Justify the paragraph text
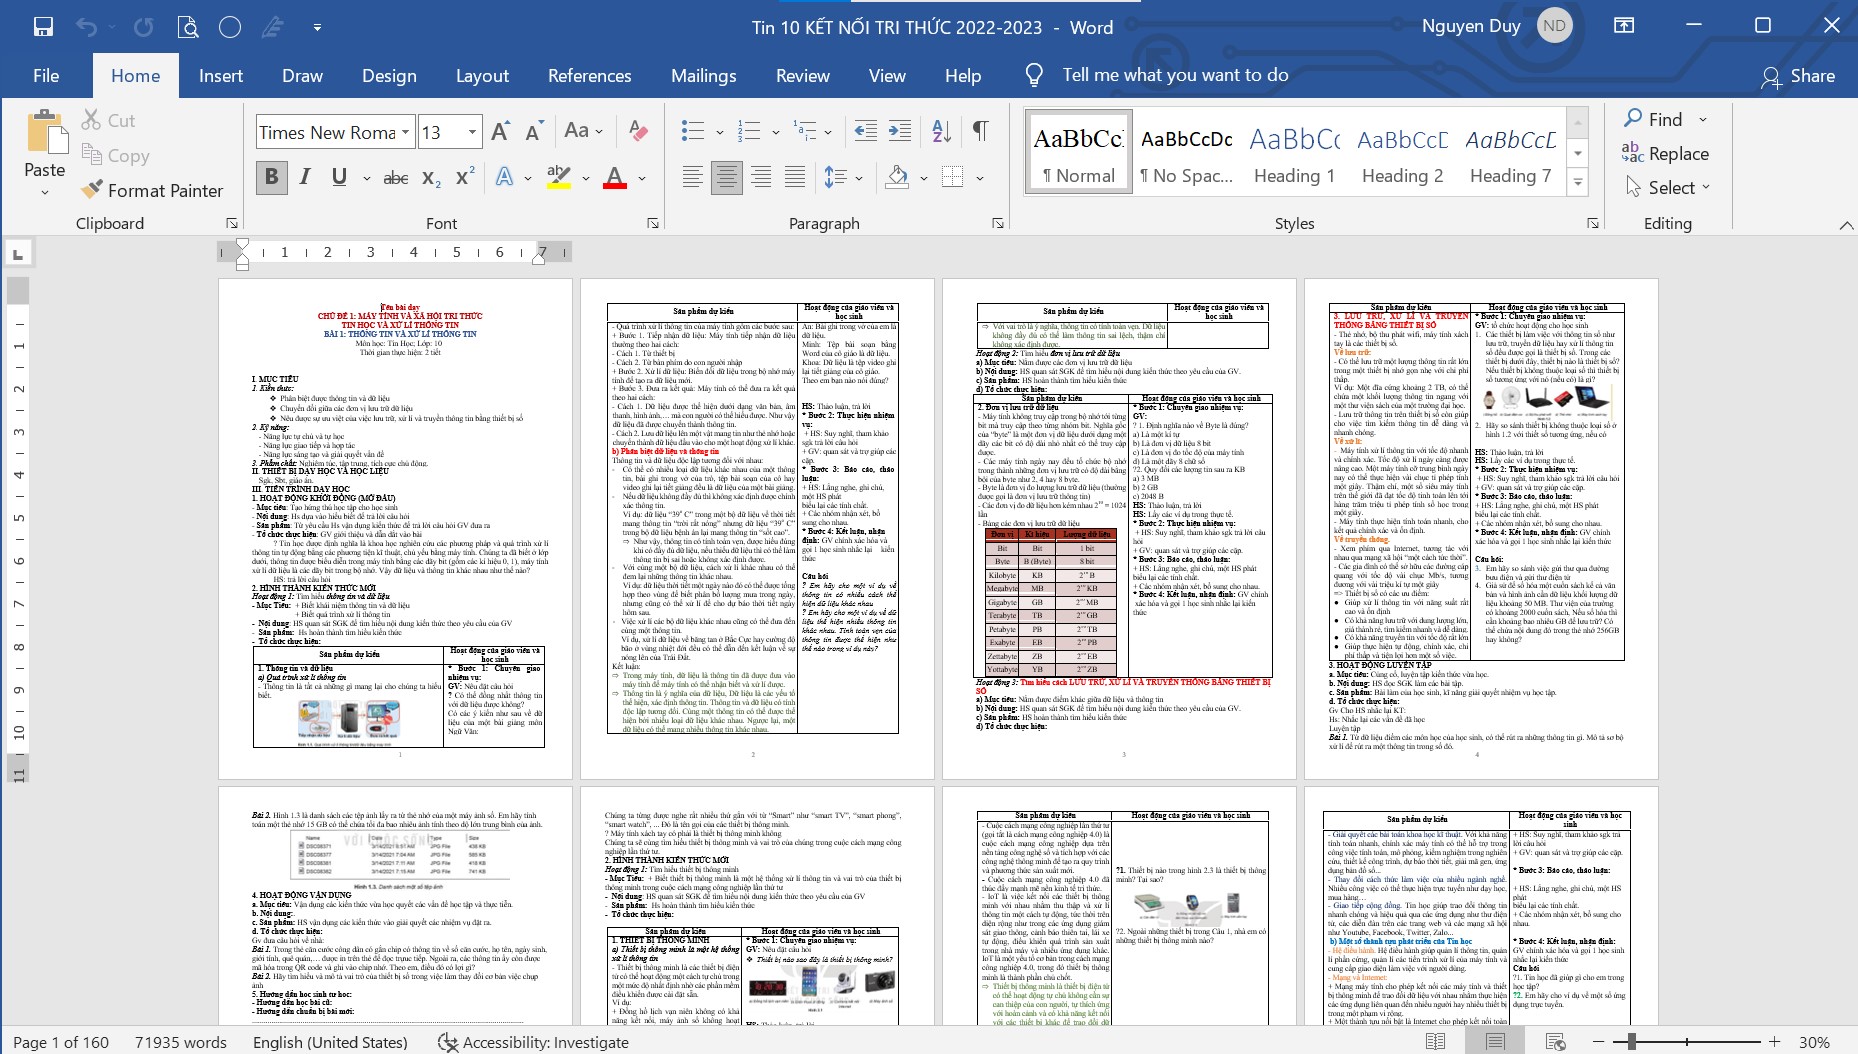This screenshot has height=1054, width=1858. coord(795,178)
